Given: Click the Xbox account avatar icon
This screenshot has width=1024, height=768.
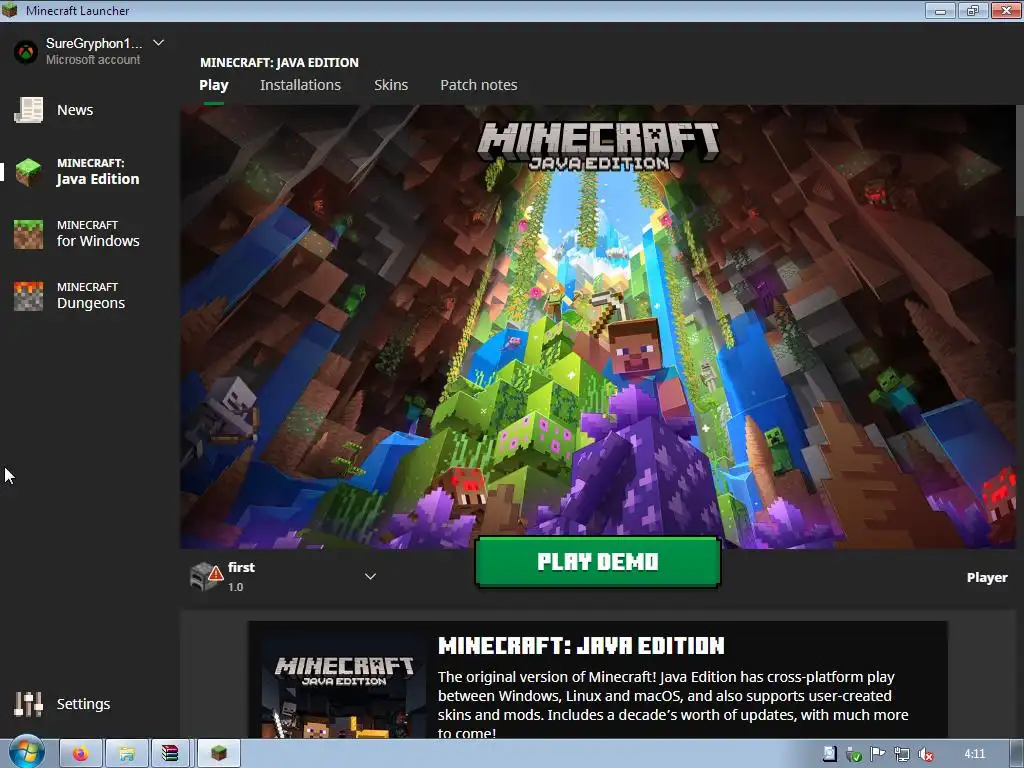Looking at the screenshot, I should click(x=26, y=52).
